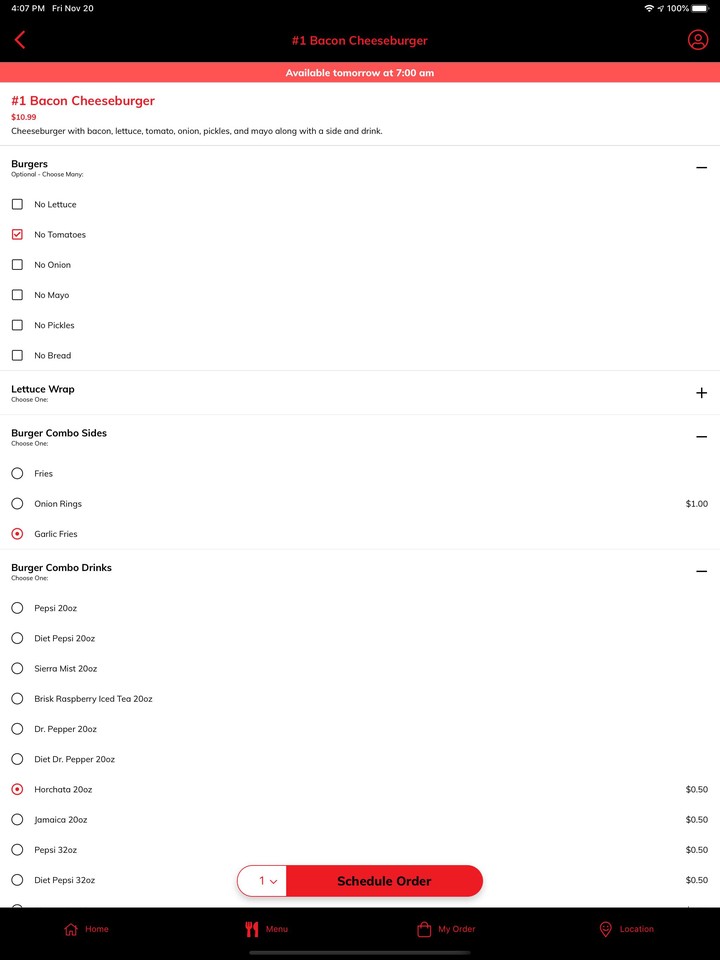The image size is (720, 960).
Task: Switch to the My Order tab
Action: click(x=446, y=929)
